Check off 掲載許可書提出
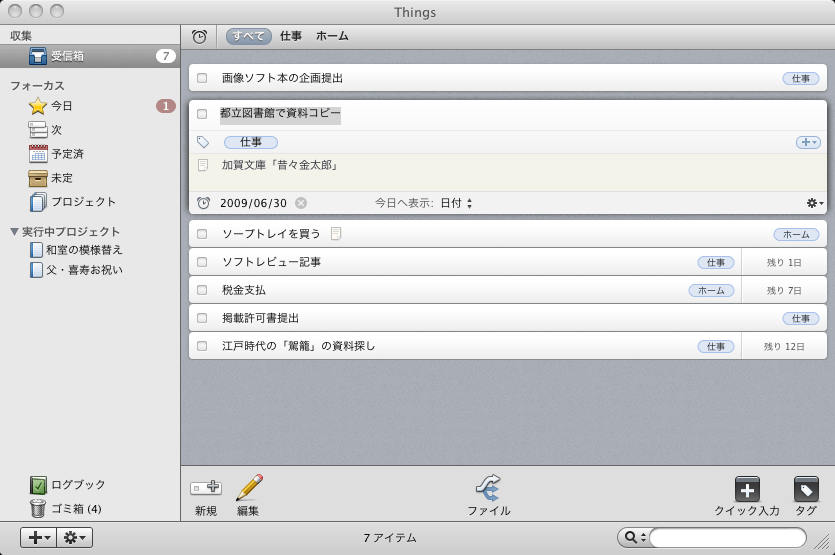 click(x=202, y=318)
